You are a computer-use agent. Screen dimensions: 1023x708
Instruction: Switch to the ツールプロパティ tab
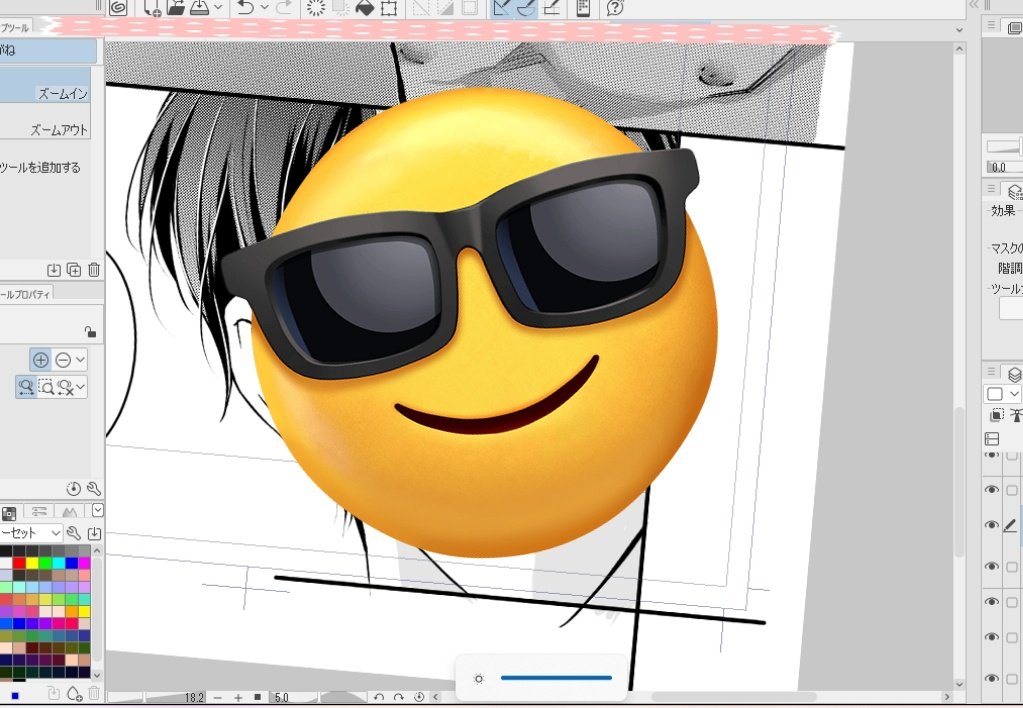coord(25,294)
